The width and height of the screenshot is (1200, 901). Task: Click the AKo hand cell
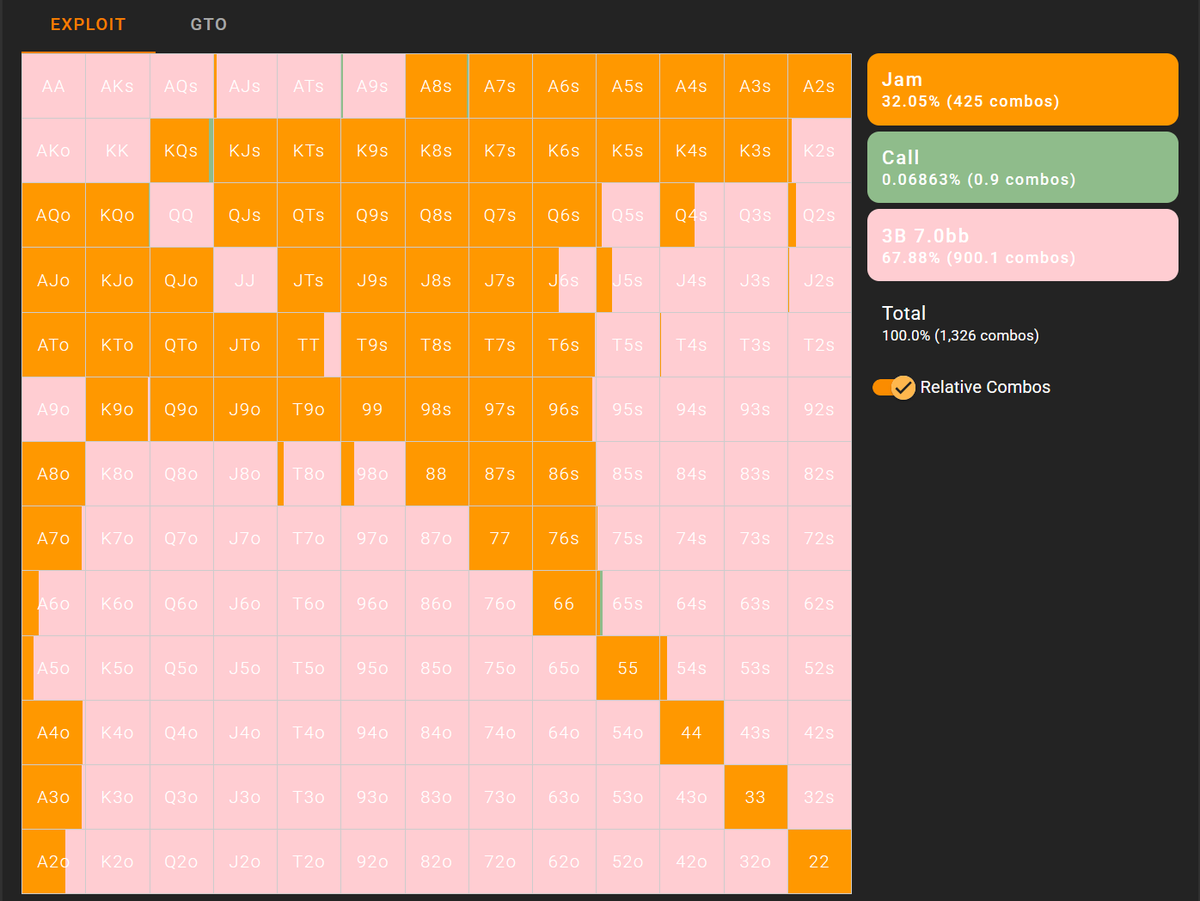[53, 151]
